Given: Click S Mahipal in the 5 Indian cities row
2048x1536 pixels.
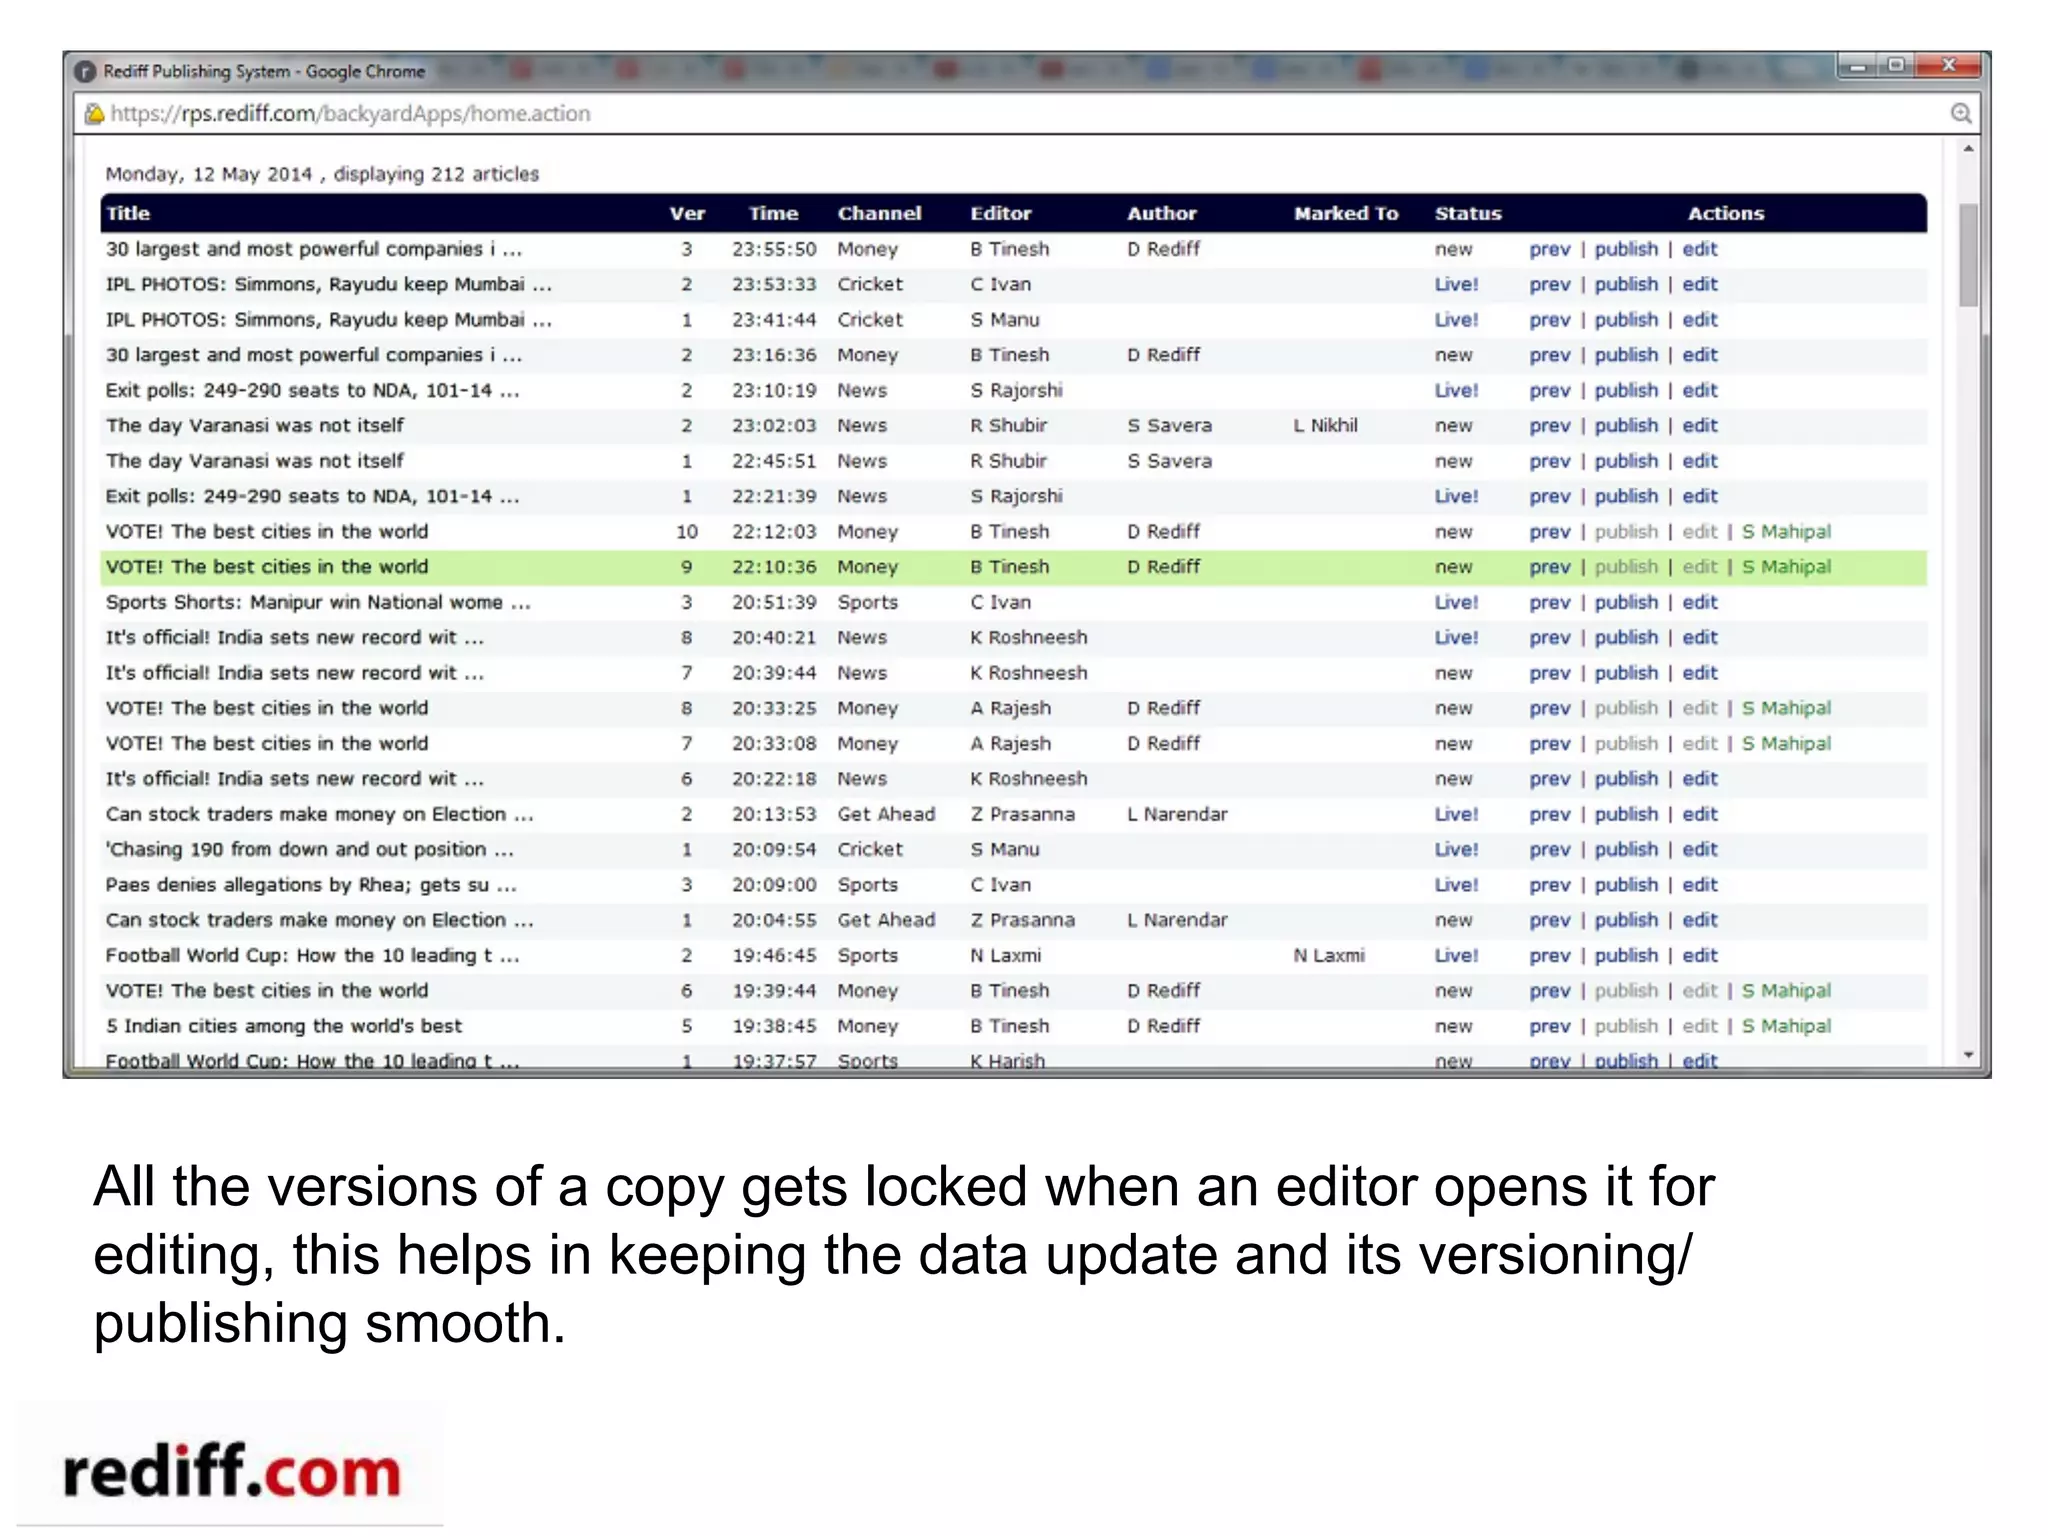Looking at the screenshot, I should pos(1786,1026).
